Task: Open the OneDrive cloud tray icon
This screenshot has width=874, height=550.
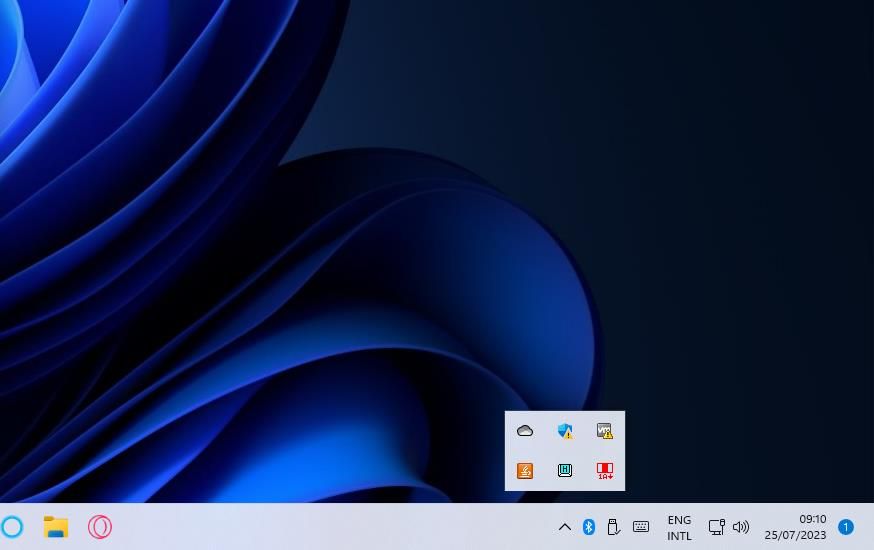Action: click(525, 431)
